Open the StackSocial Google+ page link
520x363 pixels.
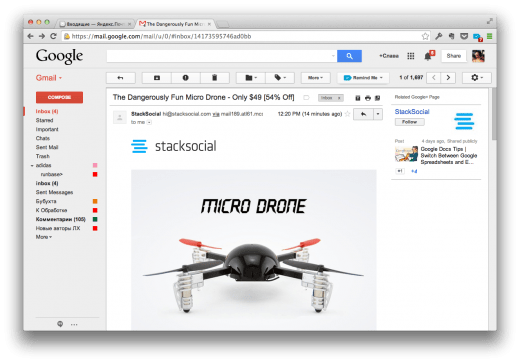412,112
